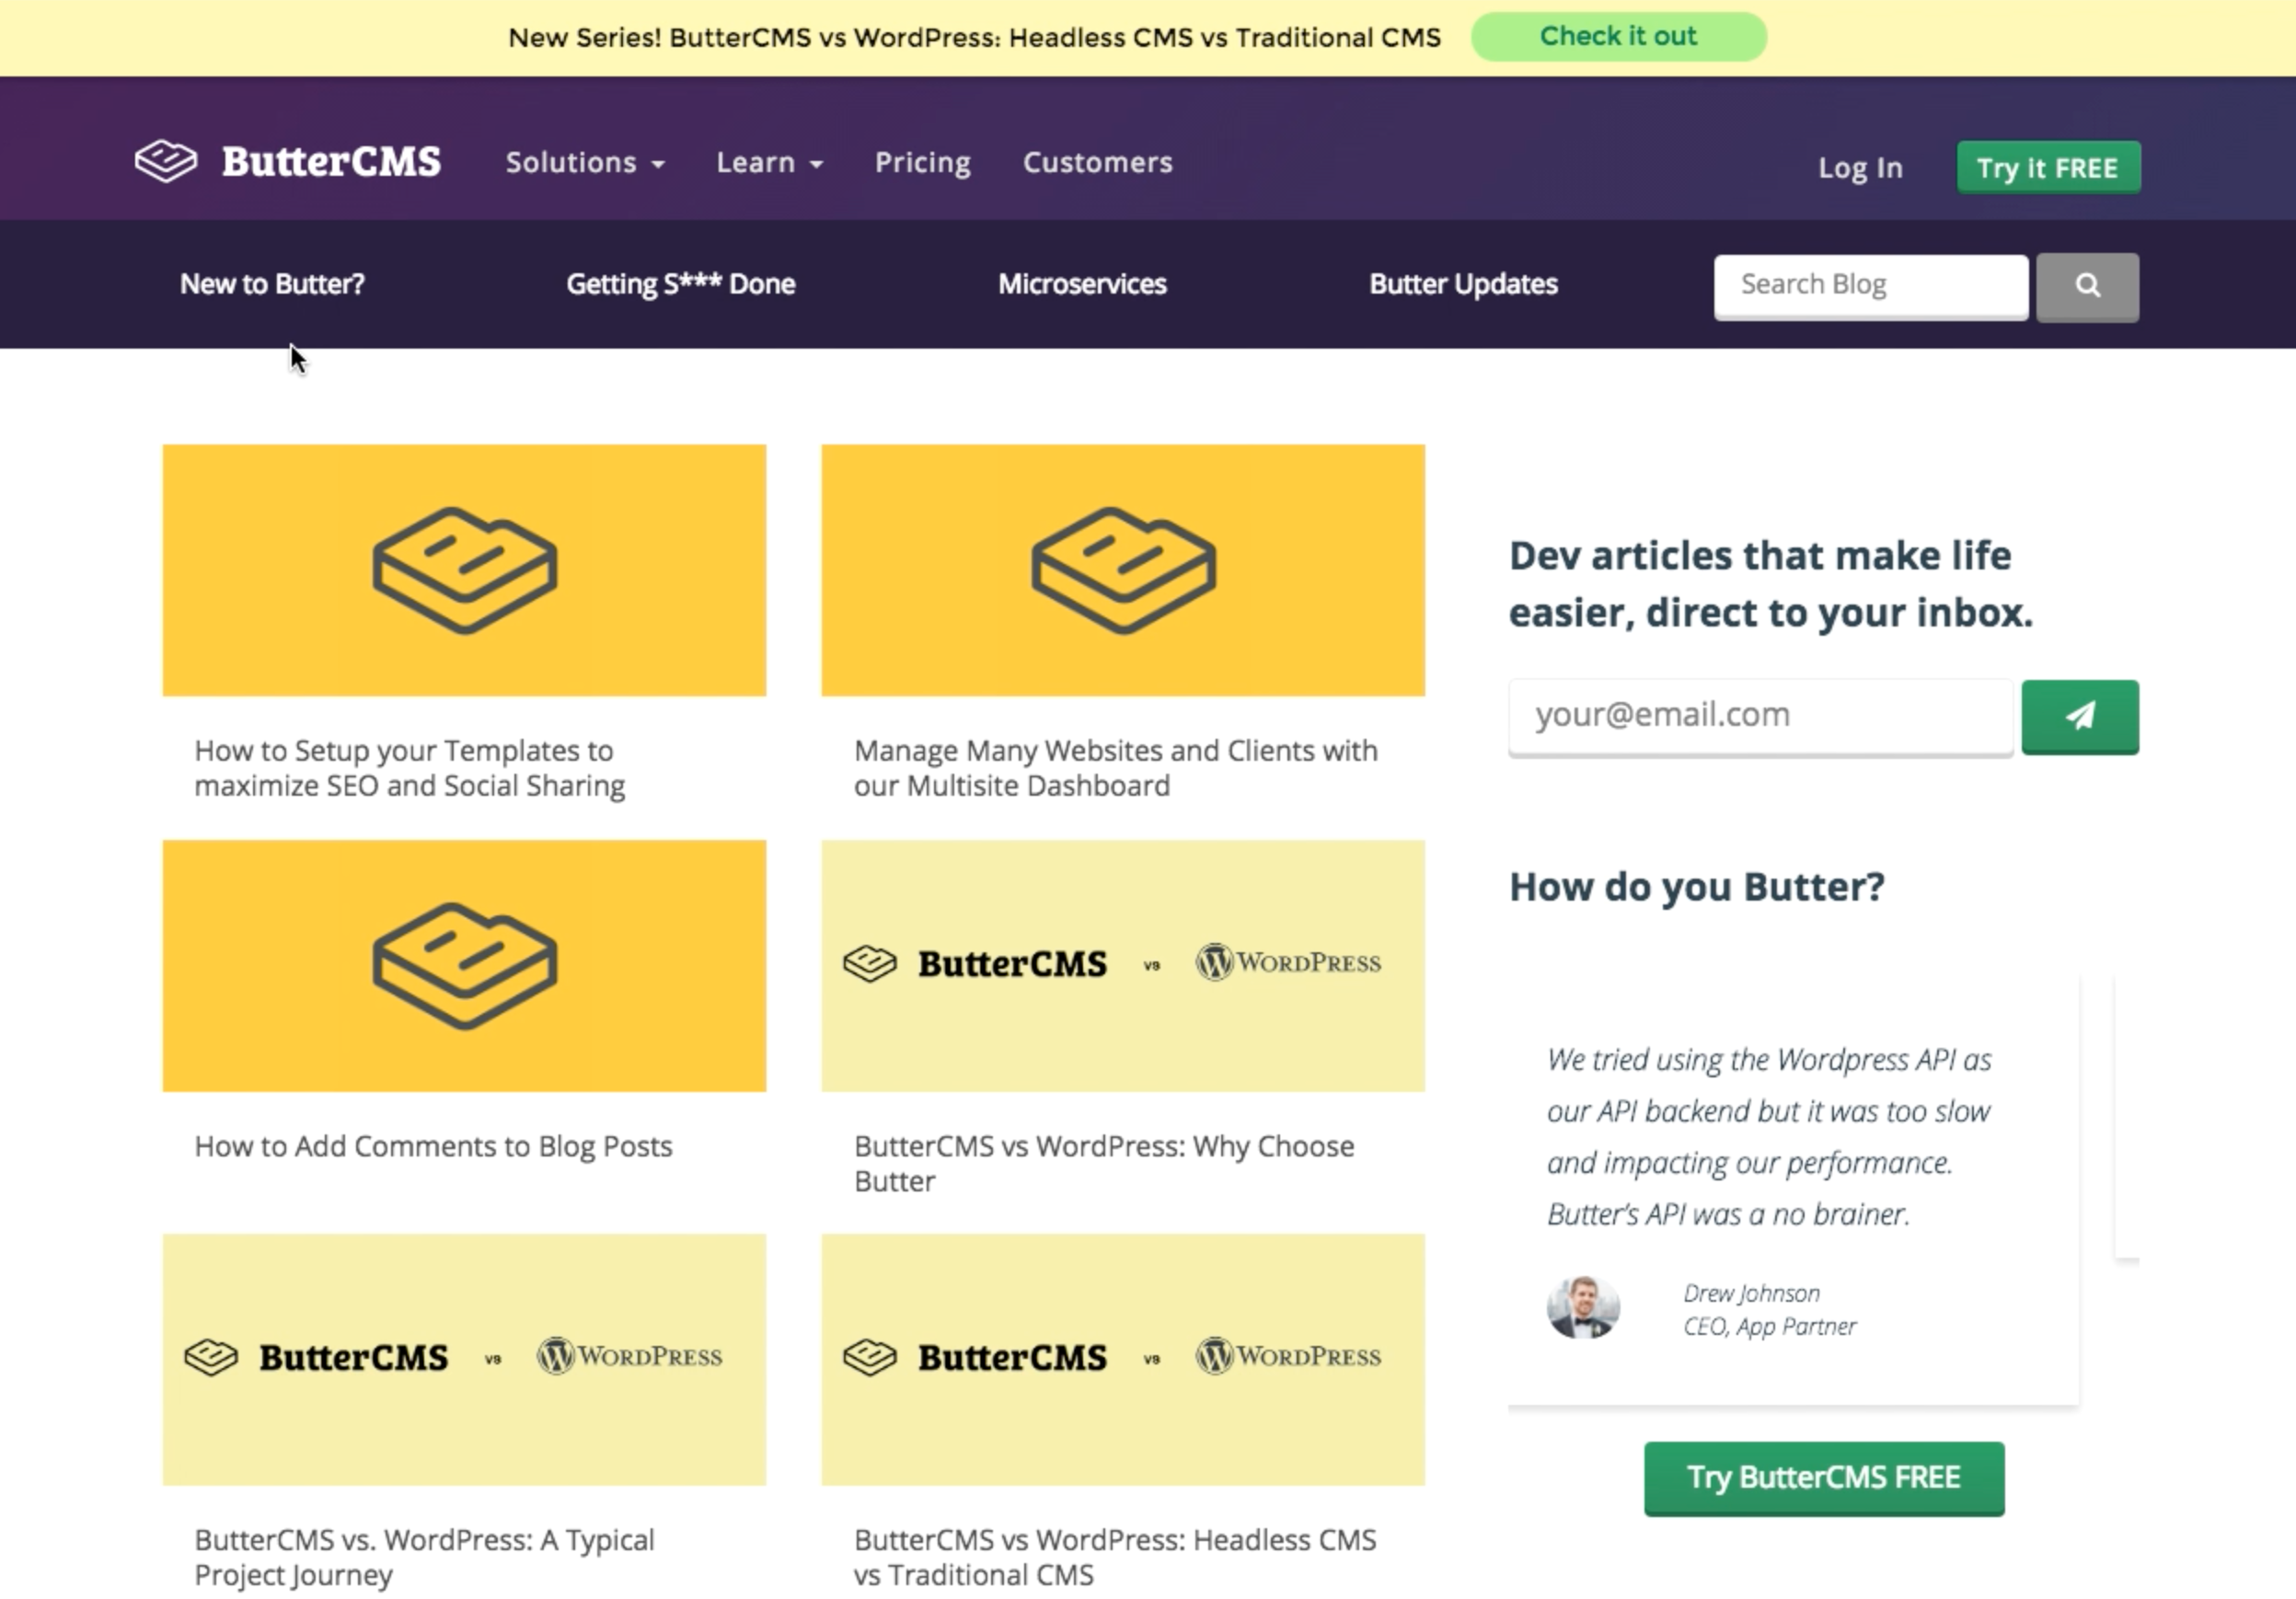The image size is (2296, 1599).
Task: Click the Try it FREE button
Action: [x=2048, y=167]
